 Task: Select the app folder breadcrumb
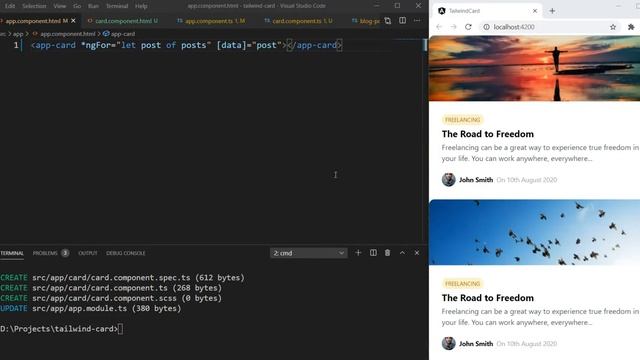point(18,34)
